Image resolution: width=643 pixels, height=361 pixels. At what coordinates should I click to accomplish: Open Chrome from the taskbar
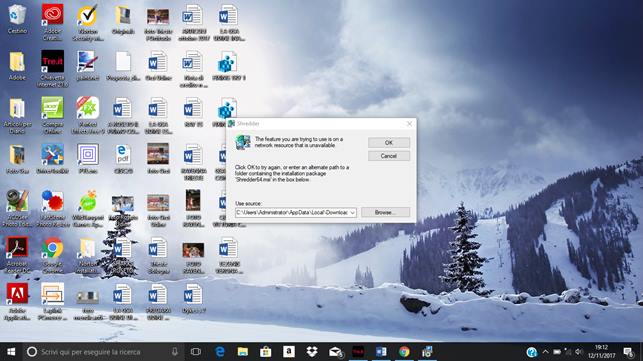click(x=404, y=352)
